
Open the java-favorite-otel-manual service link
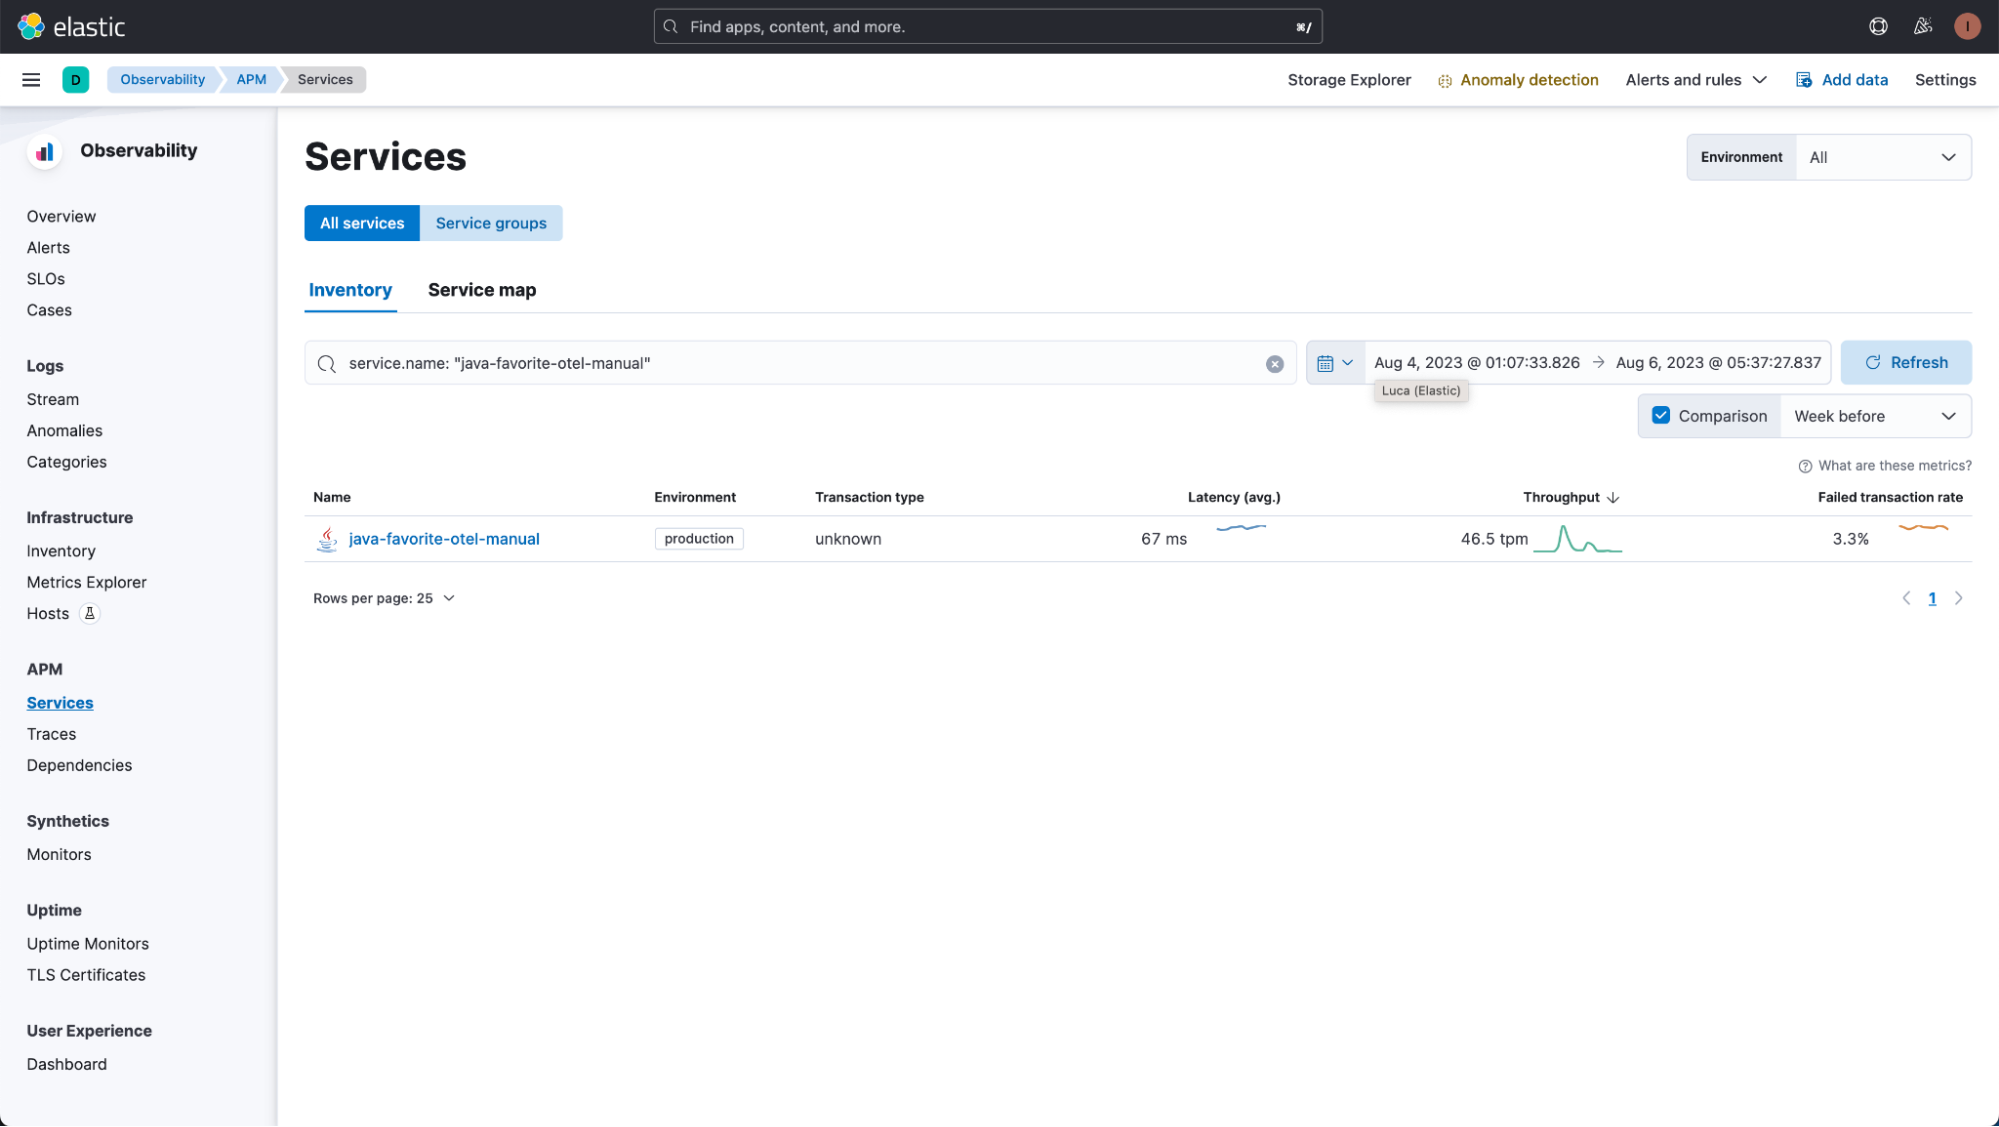[x=443, y=538]
